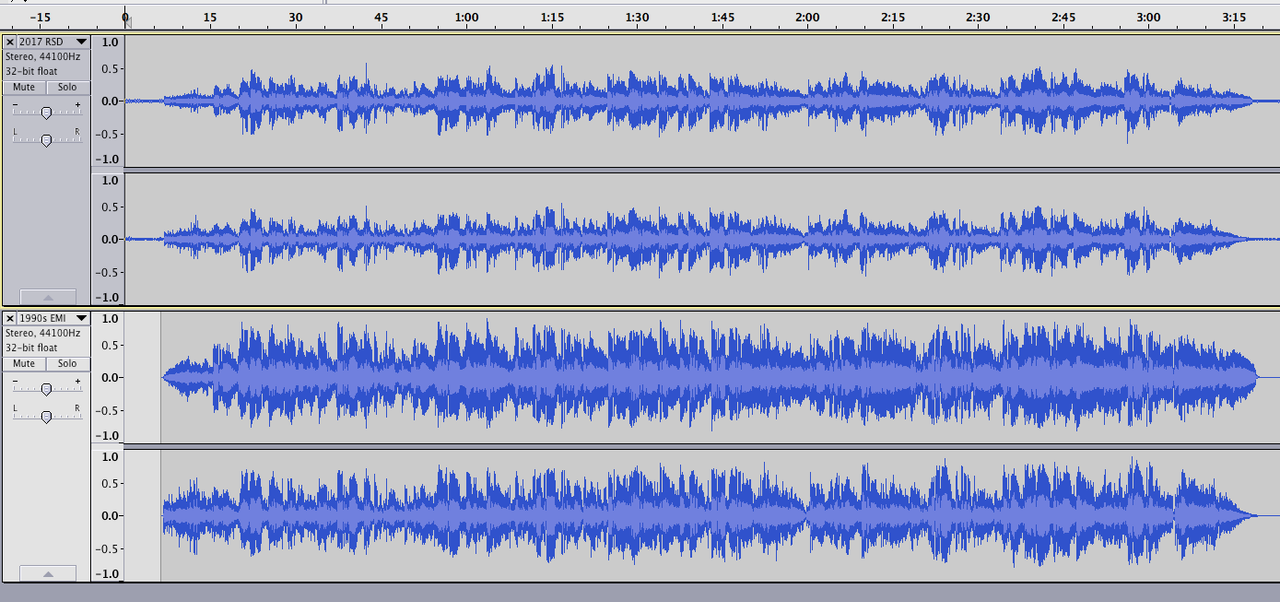Close the 1990s EMI track
The width and height of the screenshot is (1280, 602).
(x=10, y=319)
